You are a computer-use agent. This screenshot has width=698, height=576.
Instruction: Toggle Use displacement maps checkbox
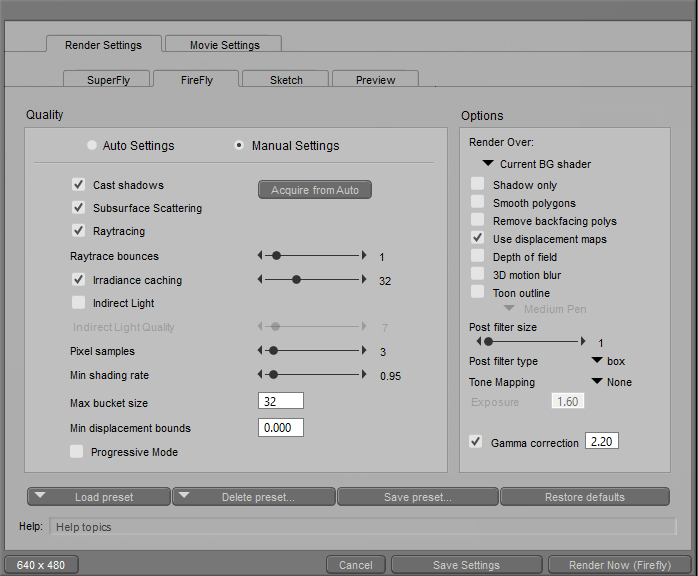(x=478, y=238)
